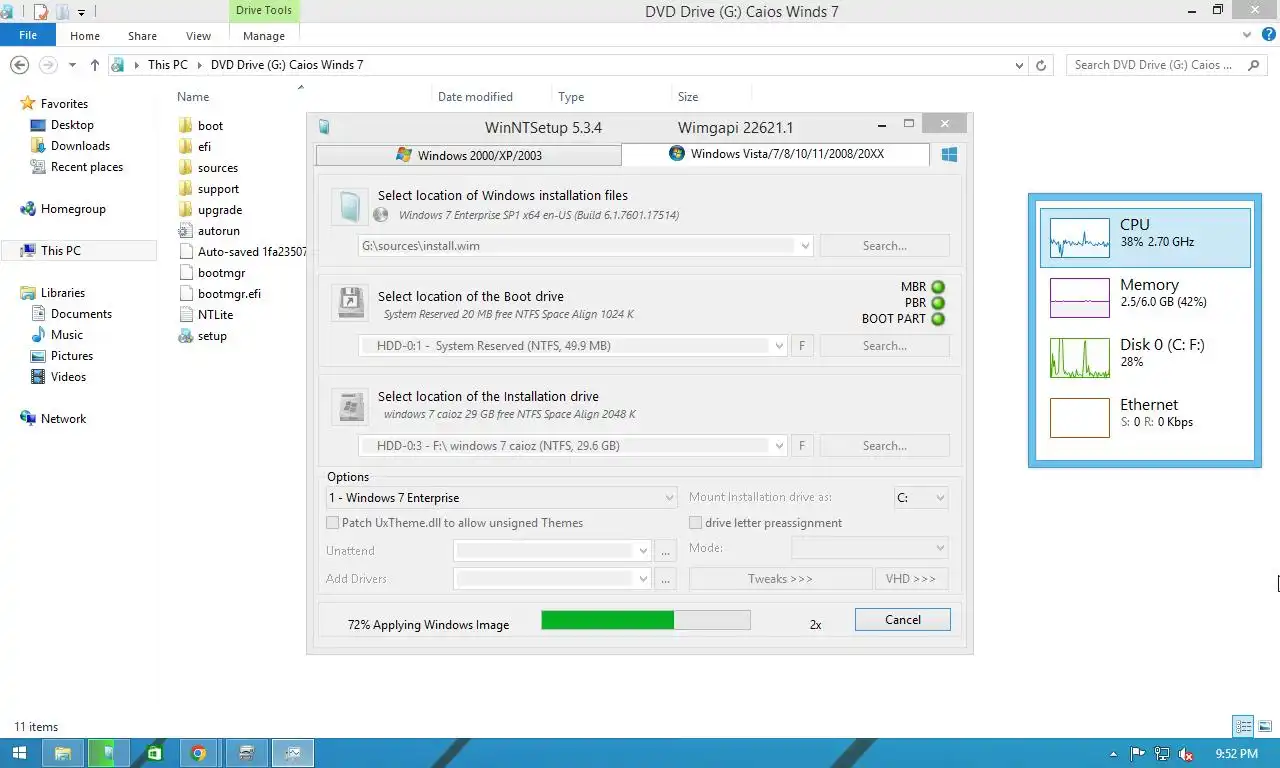Expand the ribbon chevron
Image resolution: width=1280 pixels, height=768 pixels.
(1246, 35)
